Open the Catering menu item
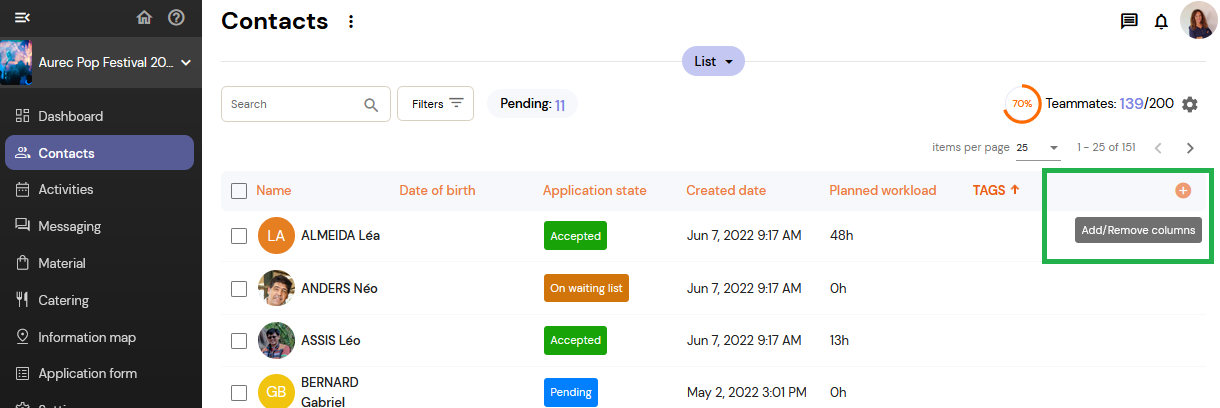The height and width of the screenshot is (408, 1220). pyautogui.click(x=99, y=300)
